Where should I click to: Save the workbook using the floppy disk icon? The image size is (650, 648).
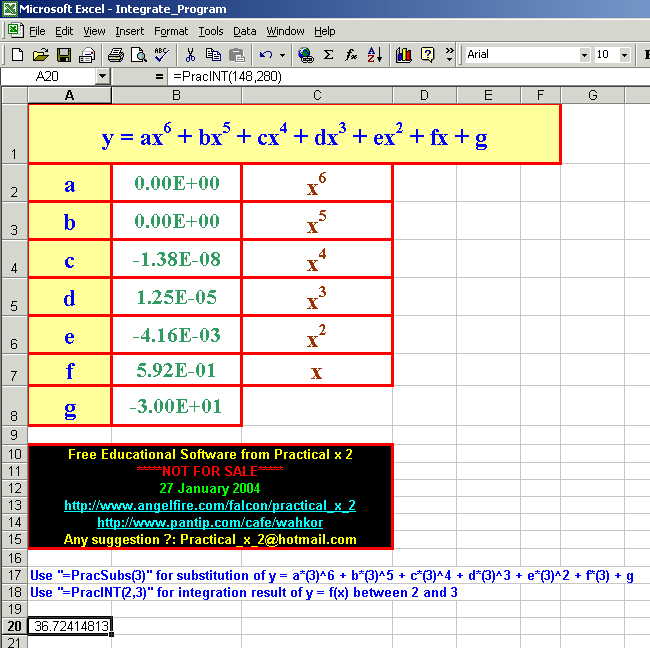click(63, 54)
